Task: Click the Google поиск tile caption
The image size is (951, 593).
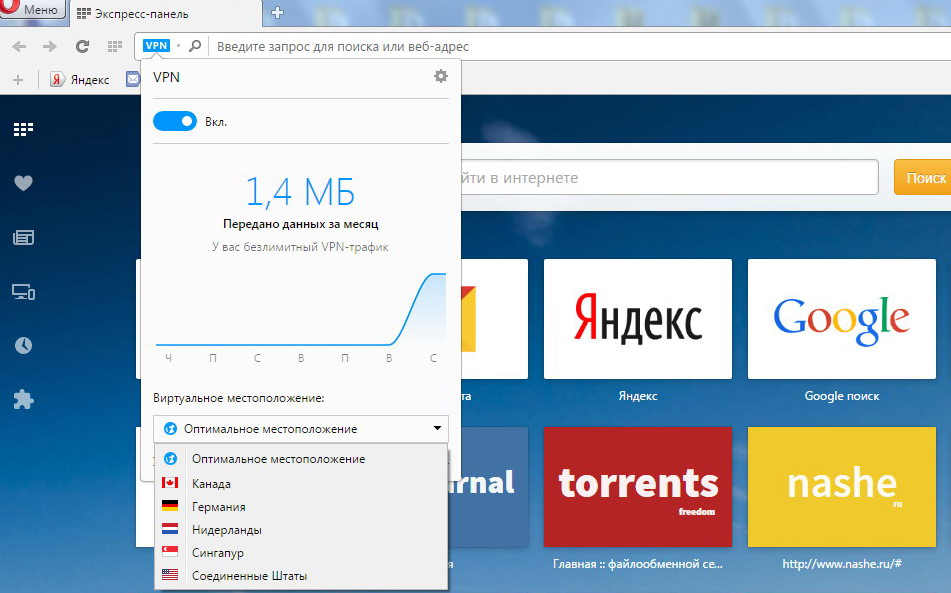Action: [x=842, y=396]
